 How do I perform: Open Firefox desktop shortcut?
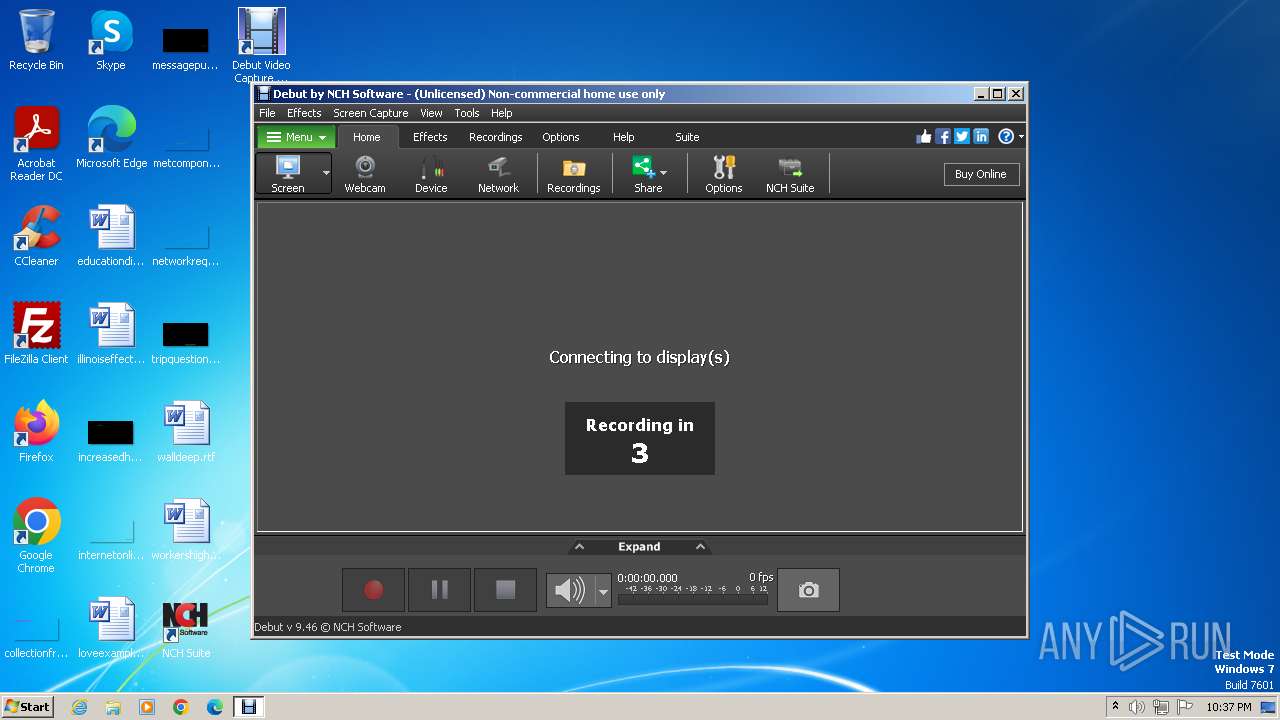[36, 432]
